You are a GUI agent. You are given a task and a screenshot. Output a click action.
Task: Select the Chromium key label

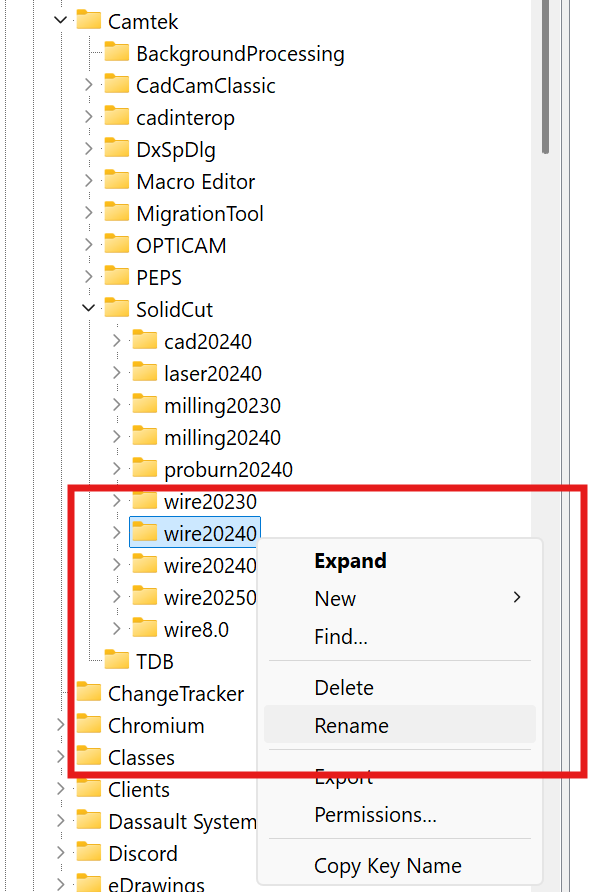[156, 726]
